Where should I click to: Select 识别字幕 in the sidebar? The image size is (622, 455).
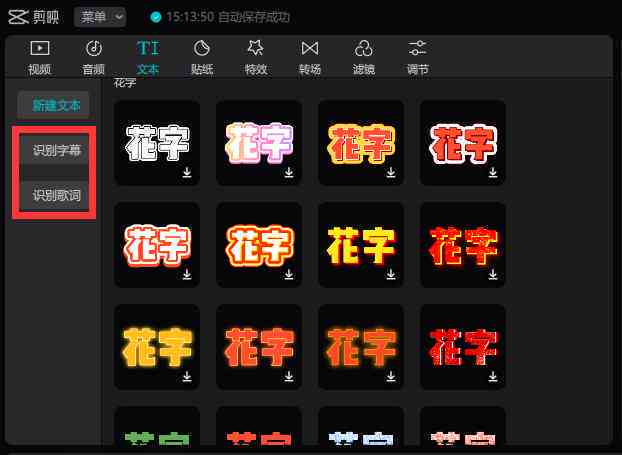(54, 150)
